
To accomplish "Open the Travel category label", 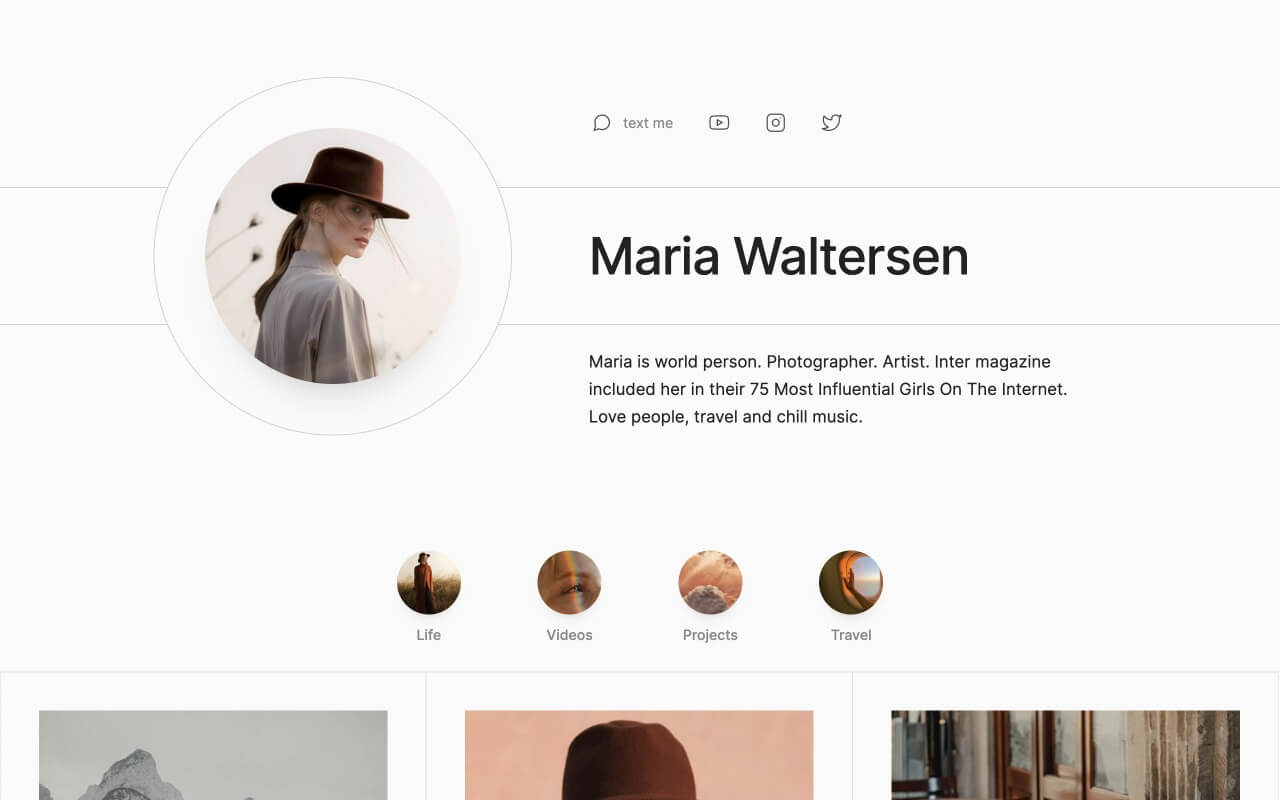I will (x=851, y=634).
